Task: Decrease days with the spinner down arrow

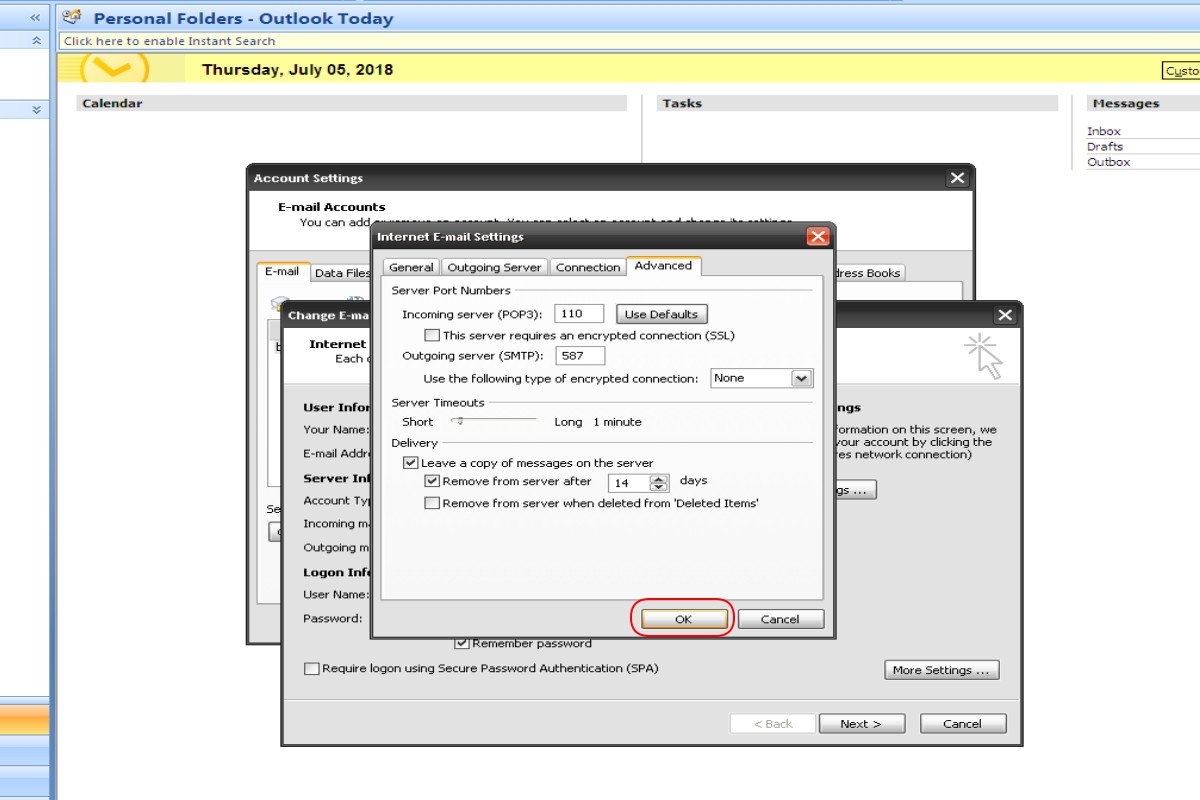Action: point(659,487)
